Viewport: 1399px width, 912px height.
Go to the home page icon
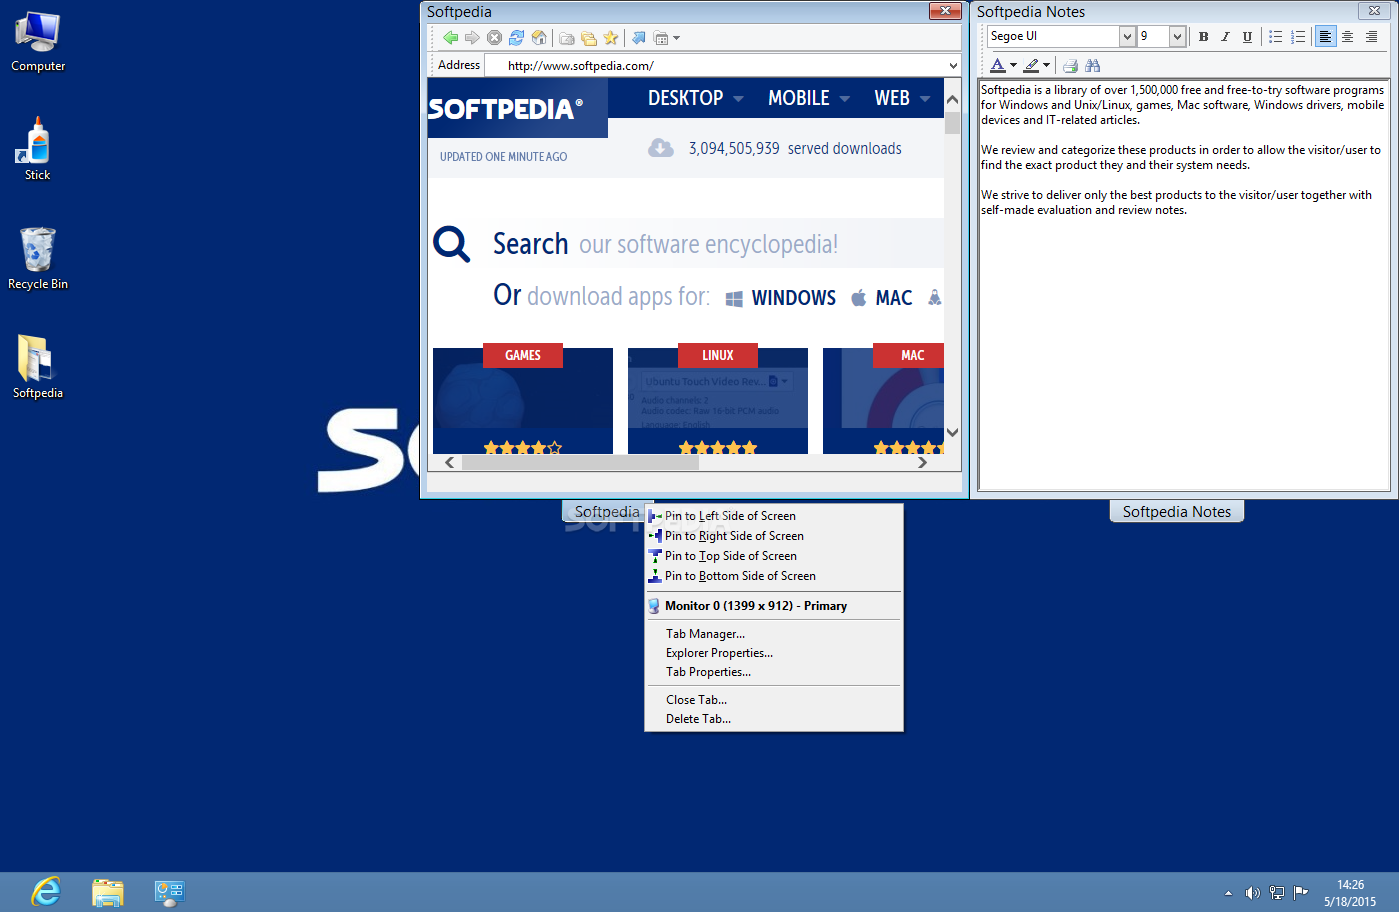[x=539, y=38]
